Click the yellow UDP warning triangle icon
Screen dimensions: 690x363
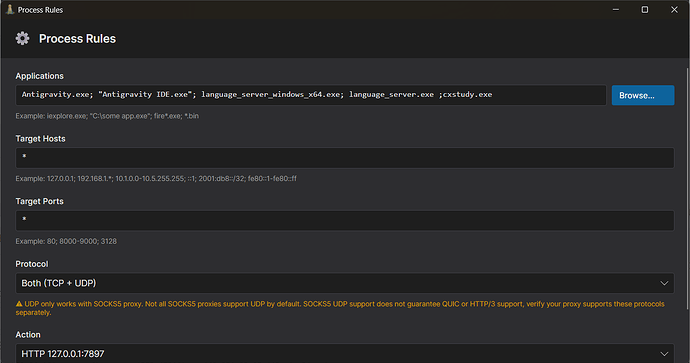(19, 304)
